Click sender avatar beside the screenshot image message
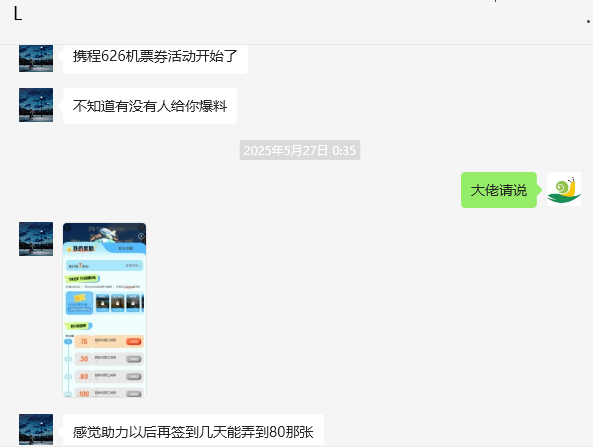This screenshot has width=593, height=447. 36,239
